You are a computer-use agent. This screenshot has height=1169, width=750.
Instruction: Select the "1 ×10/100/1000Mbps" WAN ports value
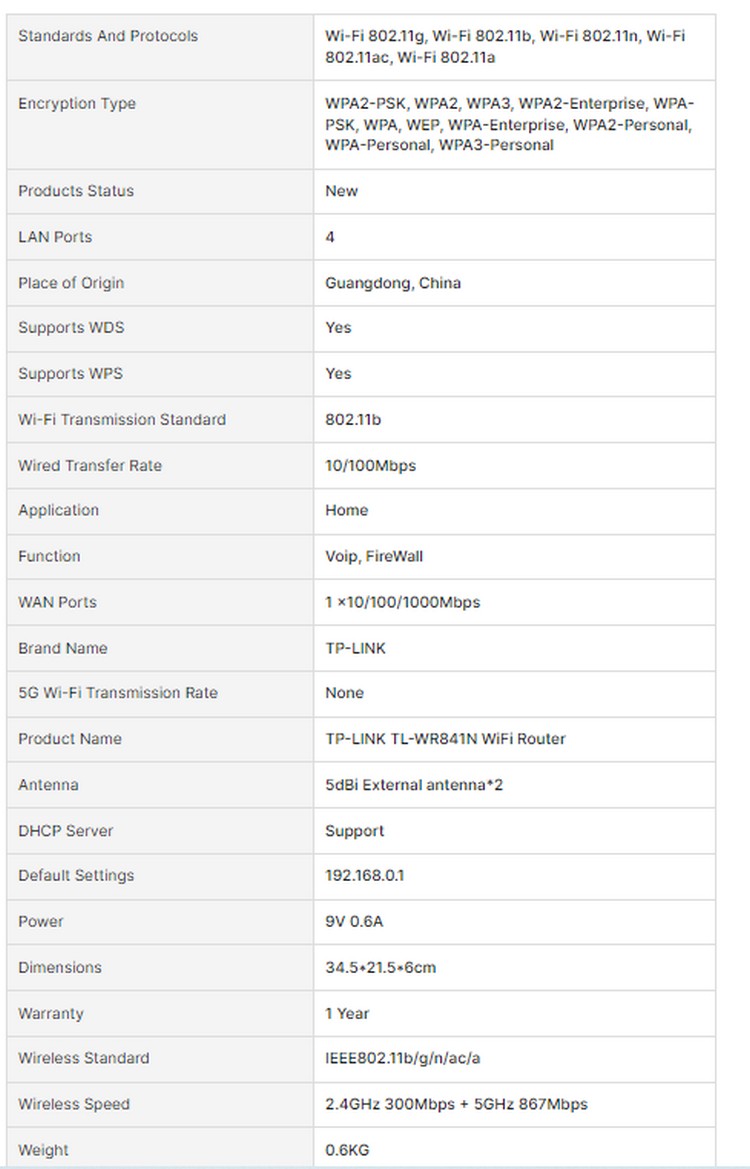point(402,602)
